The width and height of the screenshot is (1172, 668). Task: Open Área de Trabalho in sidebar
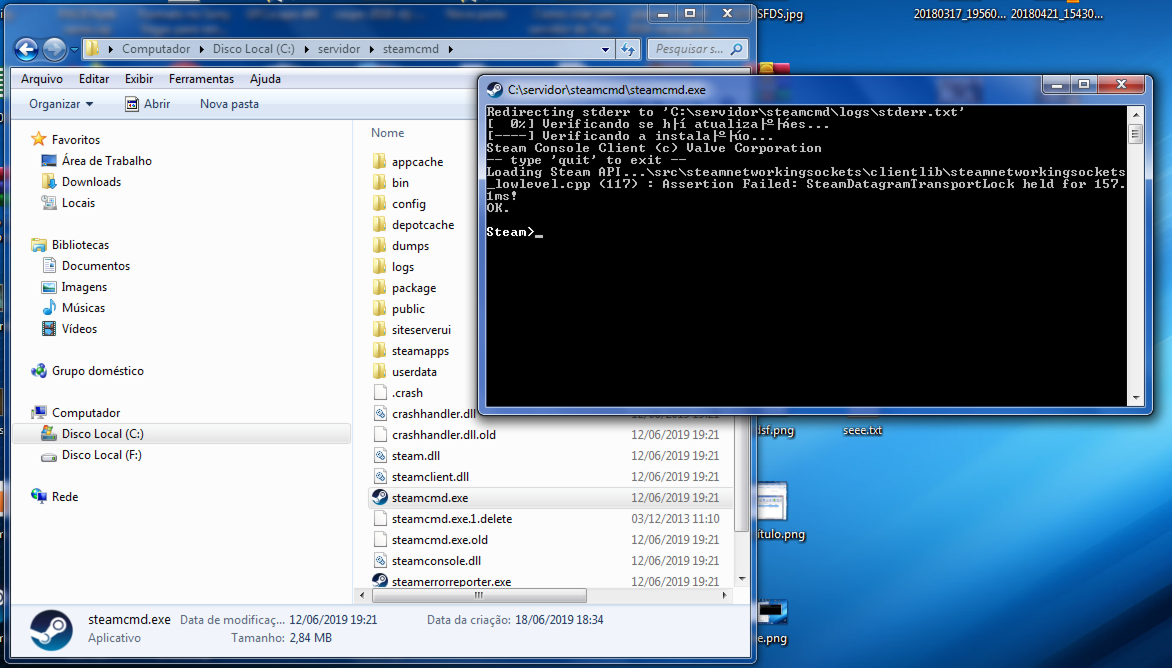[106, 161]
